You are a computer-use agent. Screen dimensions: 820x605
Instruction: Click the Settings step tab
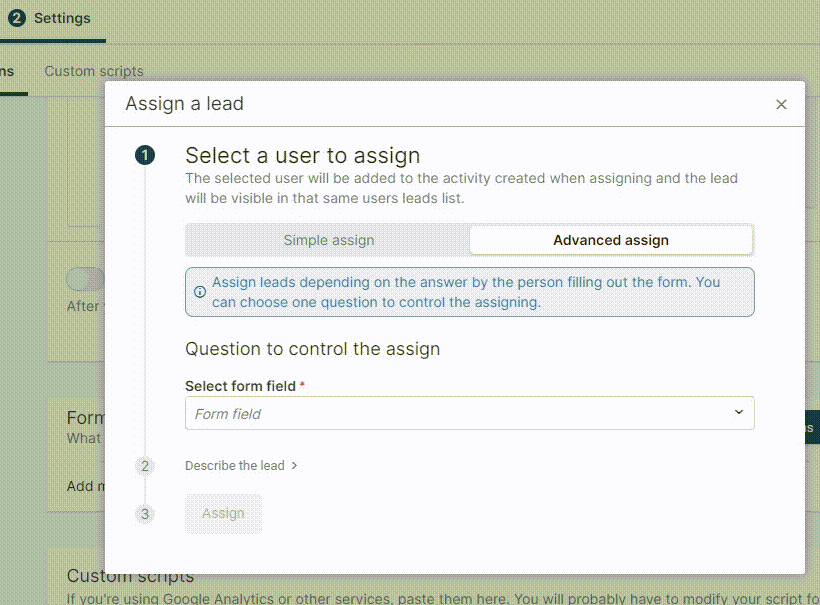coord(50,18)
